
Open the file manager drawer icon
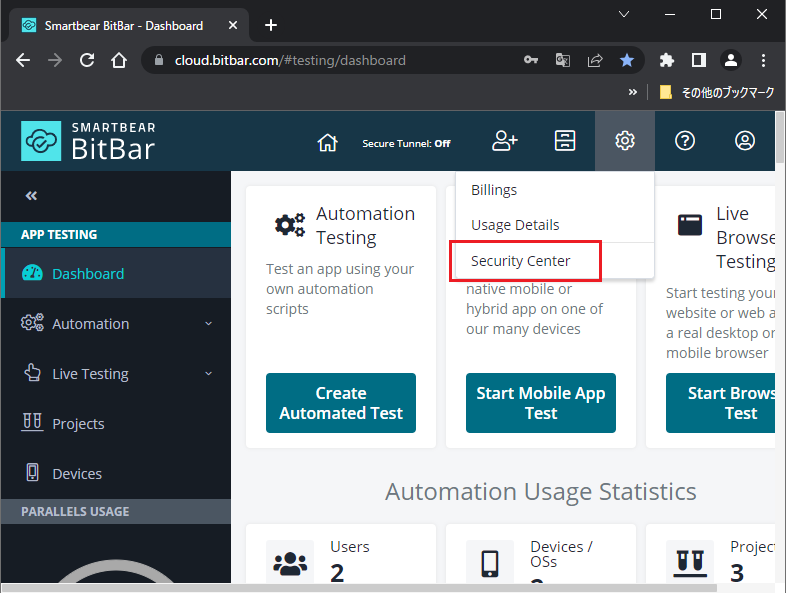tap(565, 141)
